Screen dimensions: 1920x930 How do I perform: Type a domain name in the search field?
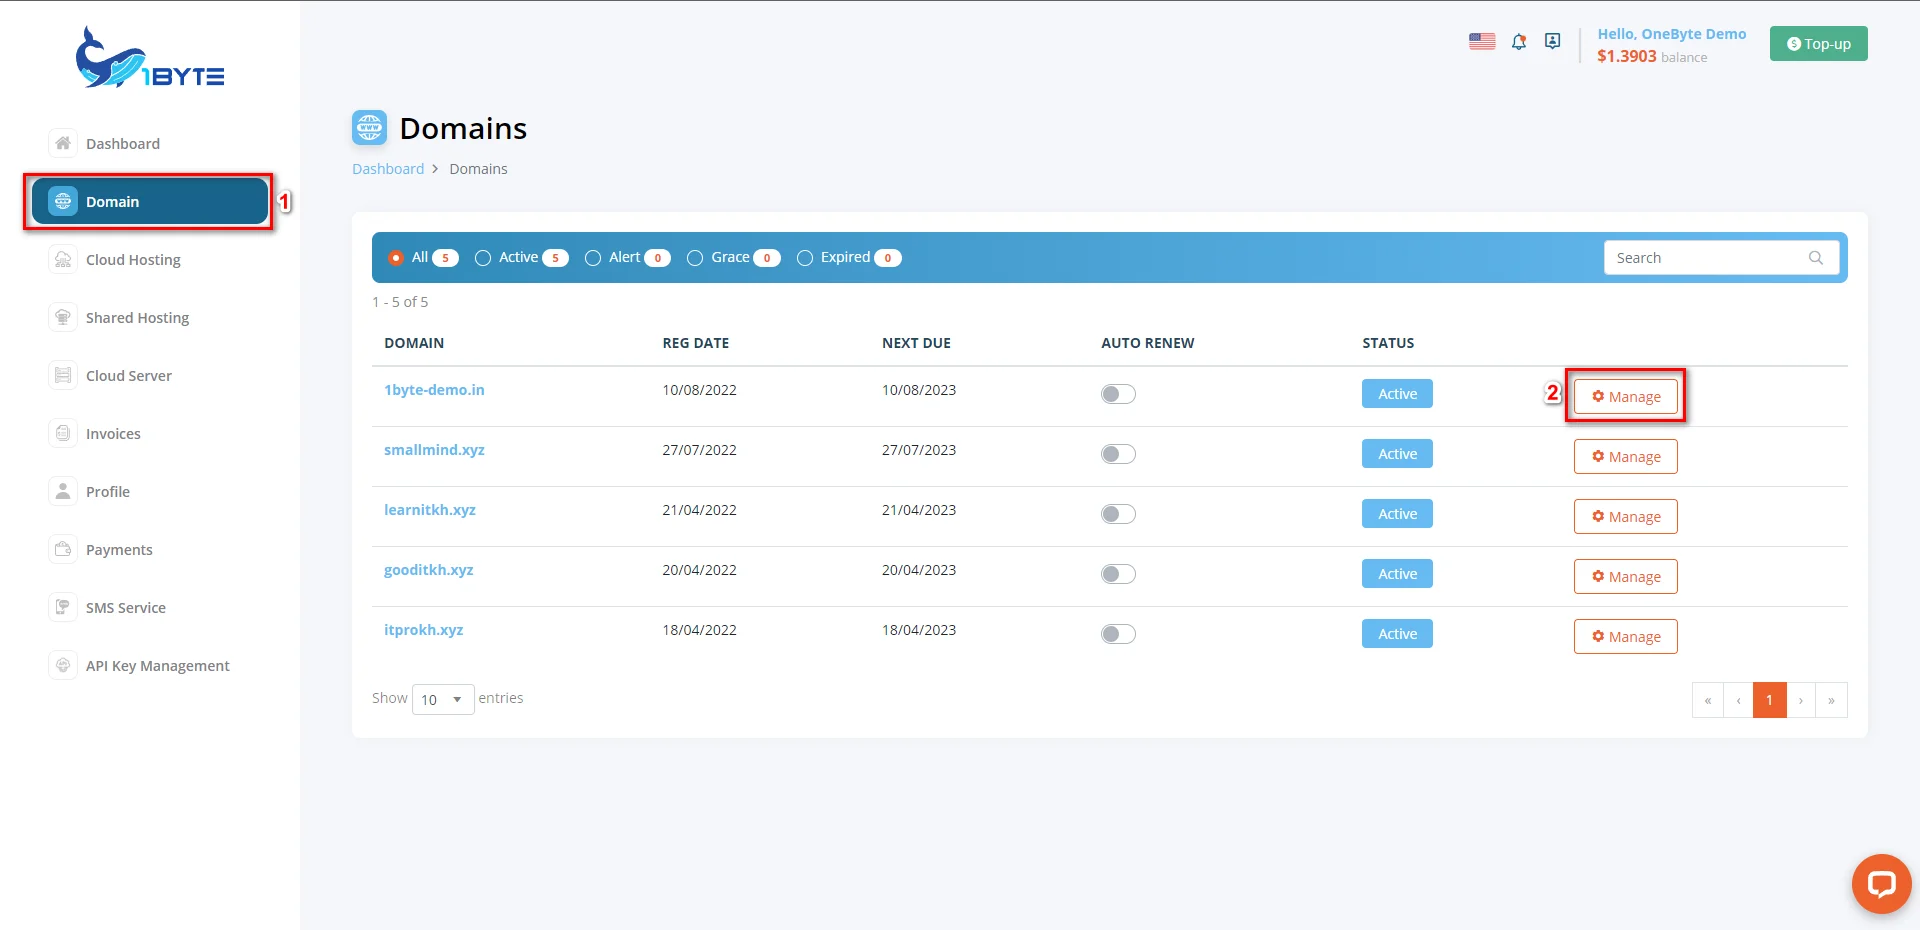(x=1700, y=257)
